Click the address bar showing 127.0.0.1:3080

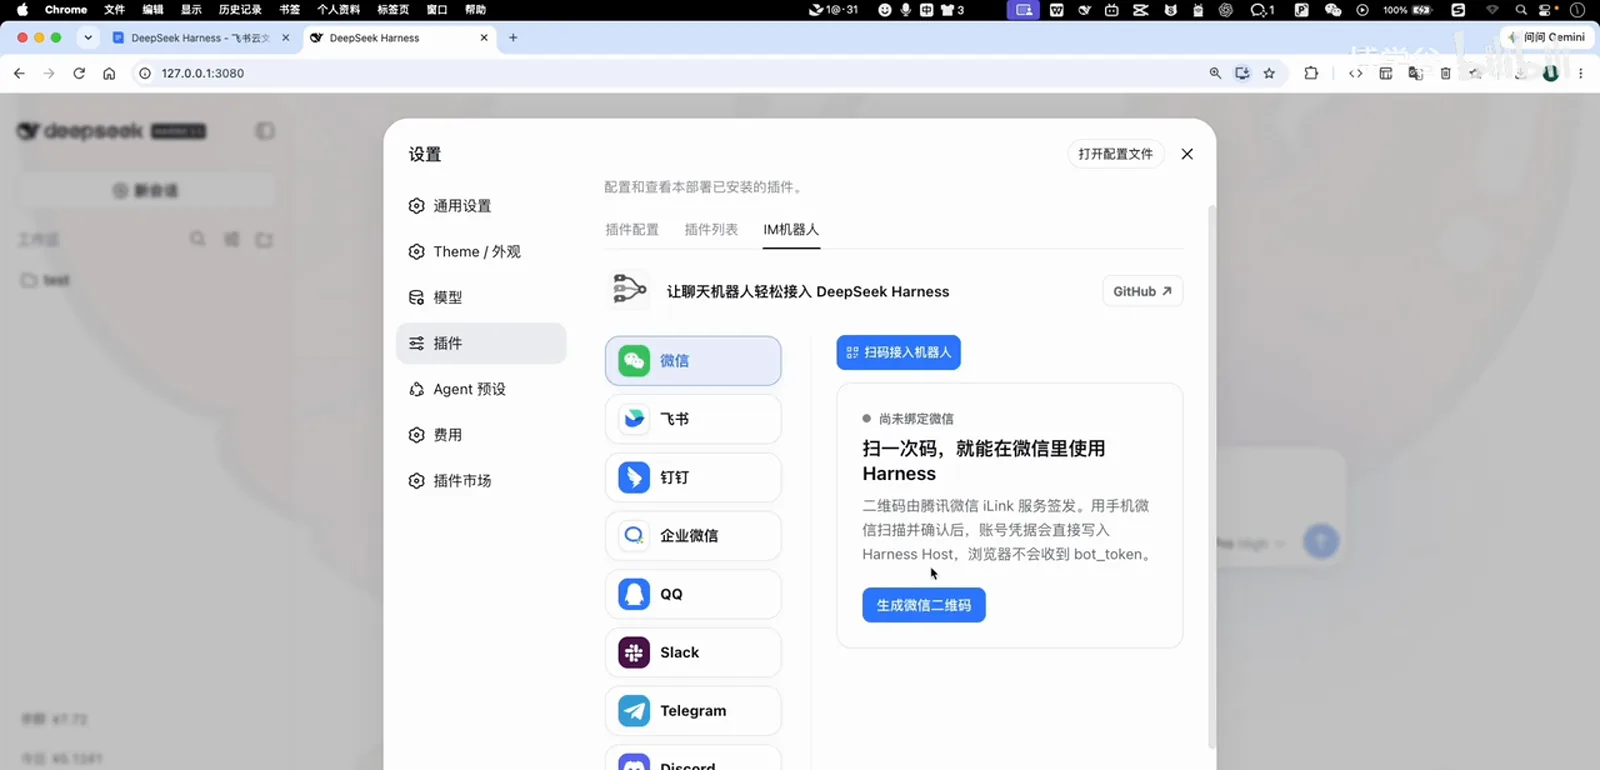(x=670, y=73)
